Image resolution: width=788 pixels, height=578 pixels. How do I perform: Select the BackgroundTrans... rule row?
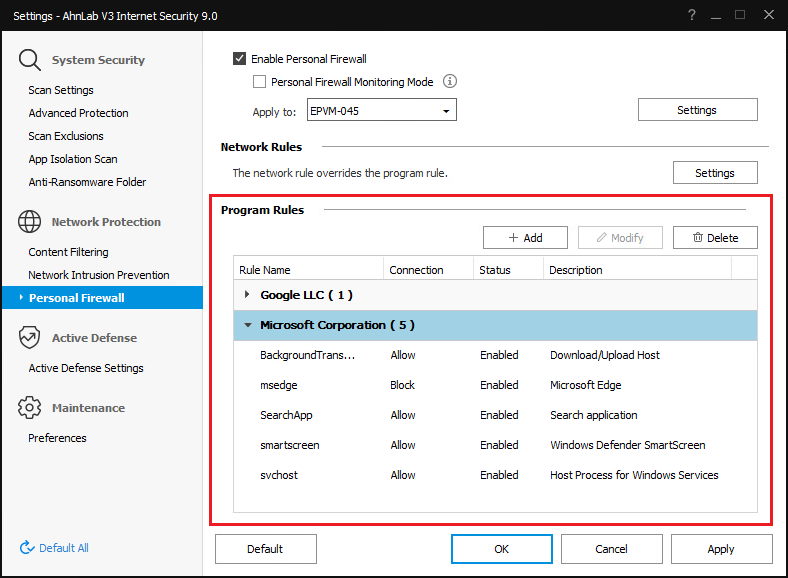click(495, 355)
